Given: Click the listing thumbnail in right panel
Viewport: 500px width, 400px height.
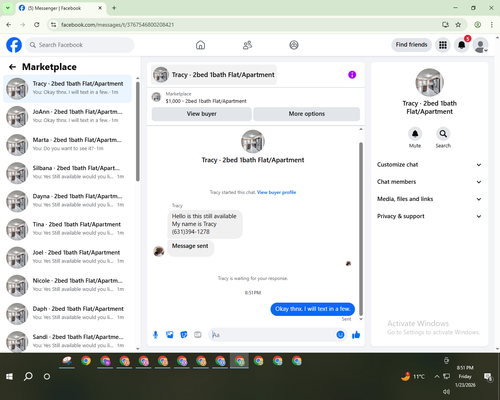Looking at the screenshot, I should pos(429,82).
